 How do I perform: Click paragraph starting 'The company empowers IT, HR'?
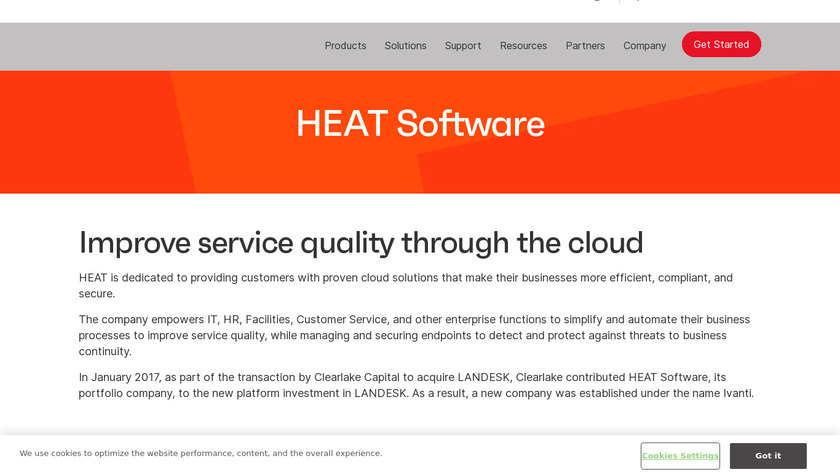tap(414, 335)
